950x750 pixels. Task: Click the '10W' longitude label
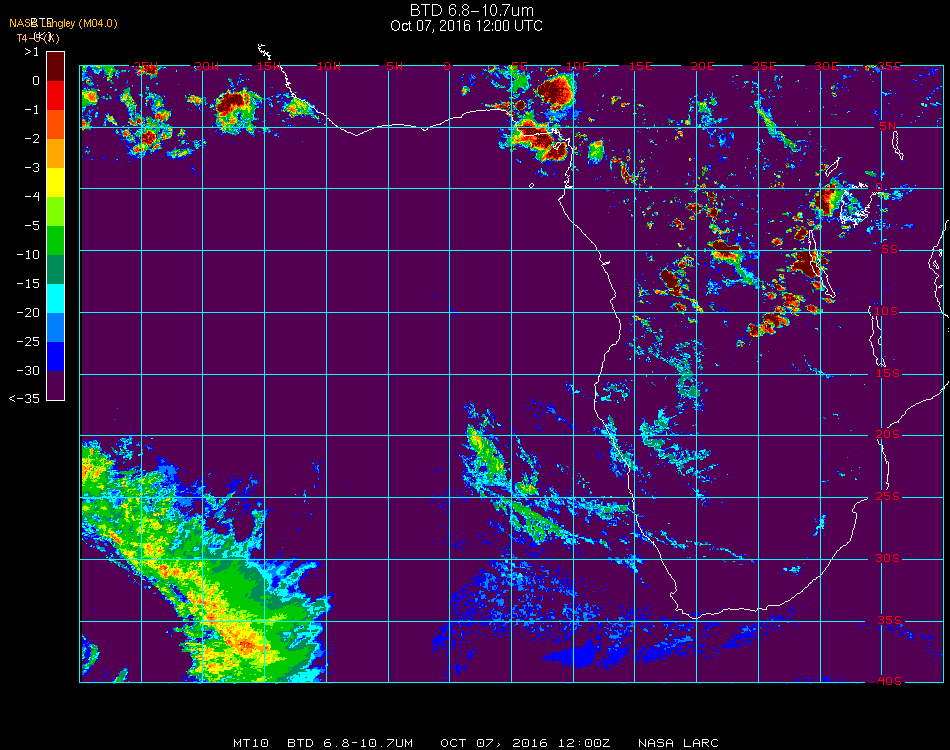[329, 66]
